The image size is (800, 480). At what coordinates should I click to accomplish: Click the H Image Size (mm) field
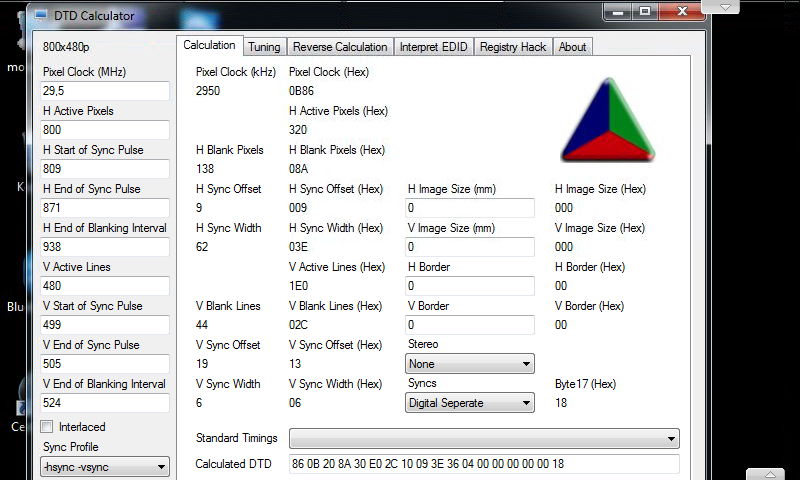click(470, 208)
